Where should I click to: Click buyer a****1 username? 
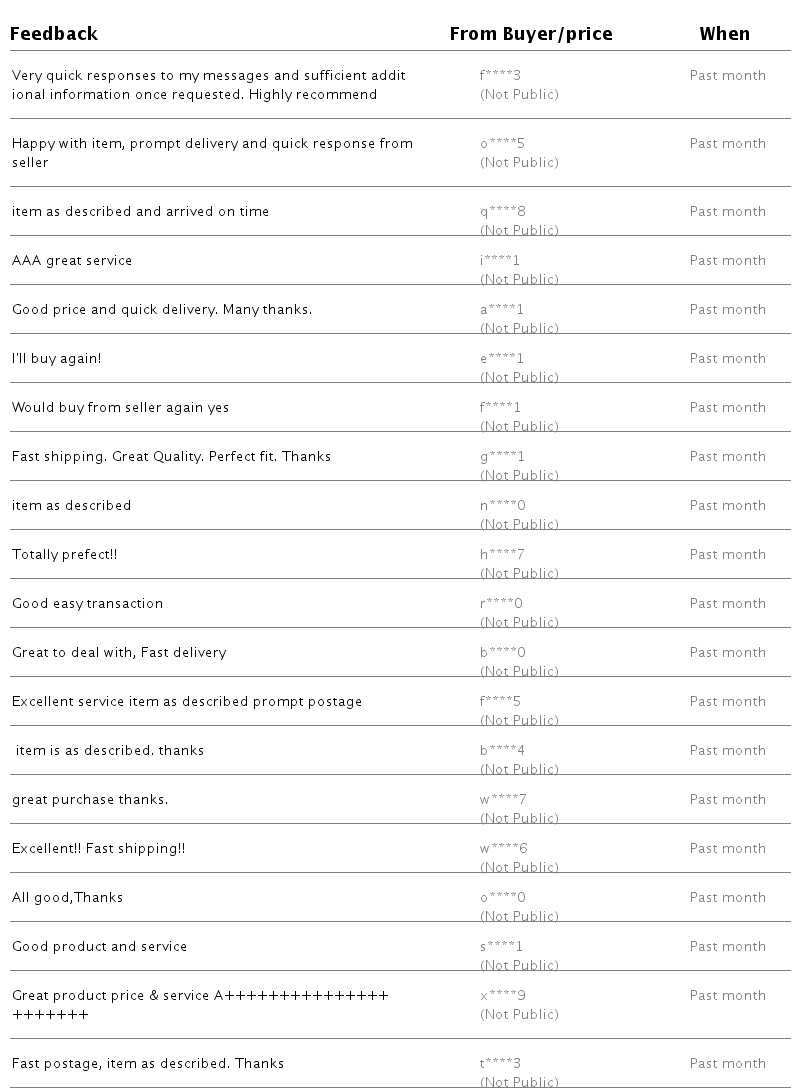pos(502,309)
